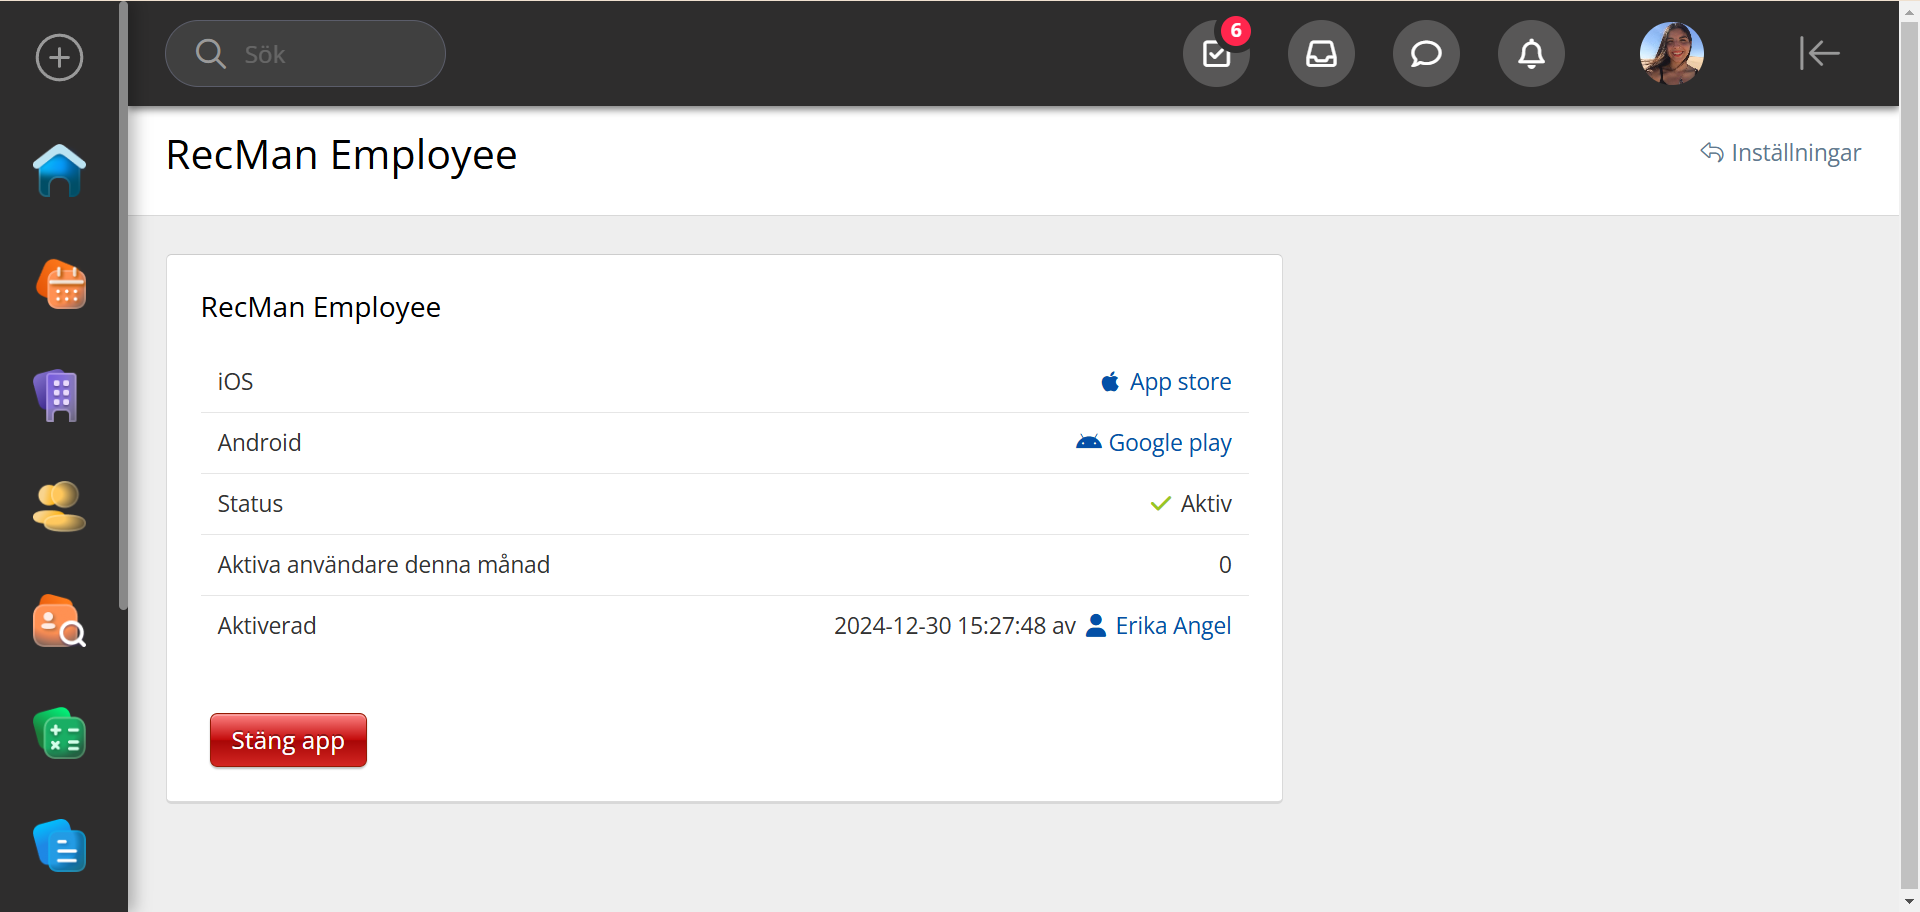Viewport: 1920px width, 912px height.
Task: Open the gold coins sidebar icon
Action: pos(59,507)
